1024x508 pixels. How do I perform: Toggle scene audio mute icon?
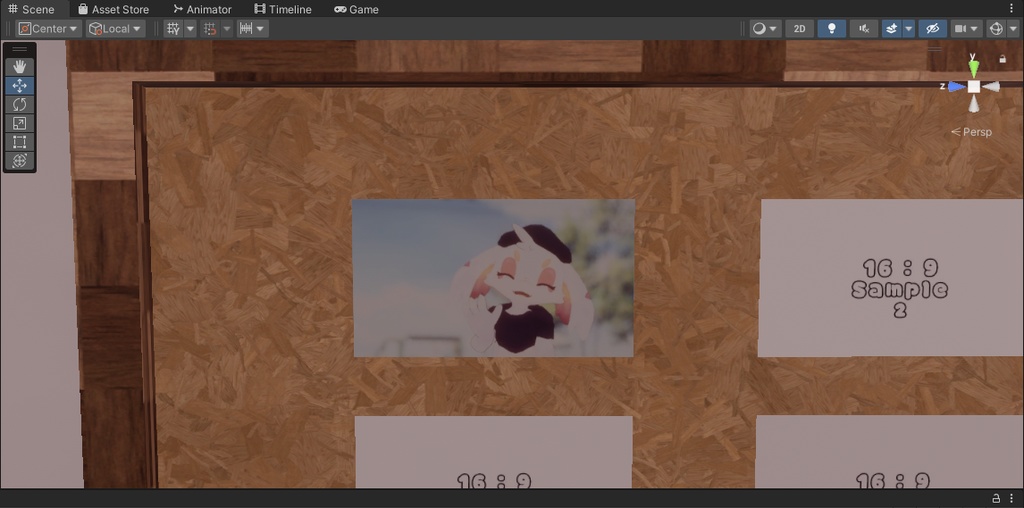click(x=864, y=29)
